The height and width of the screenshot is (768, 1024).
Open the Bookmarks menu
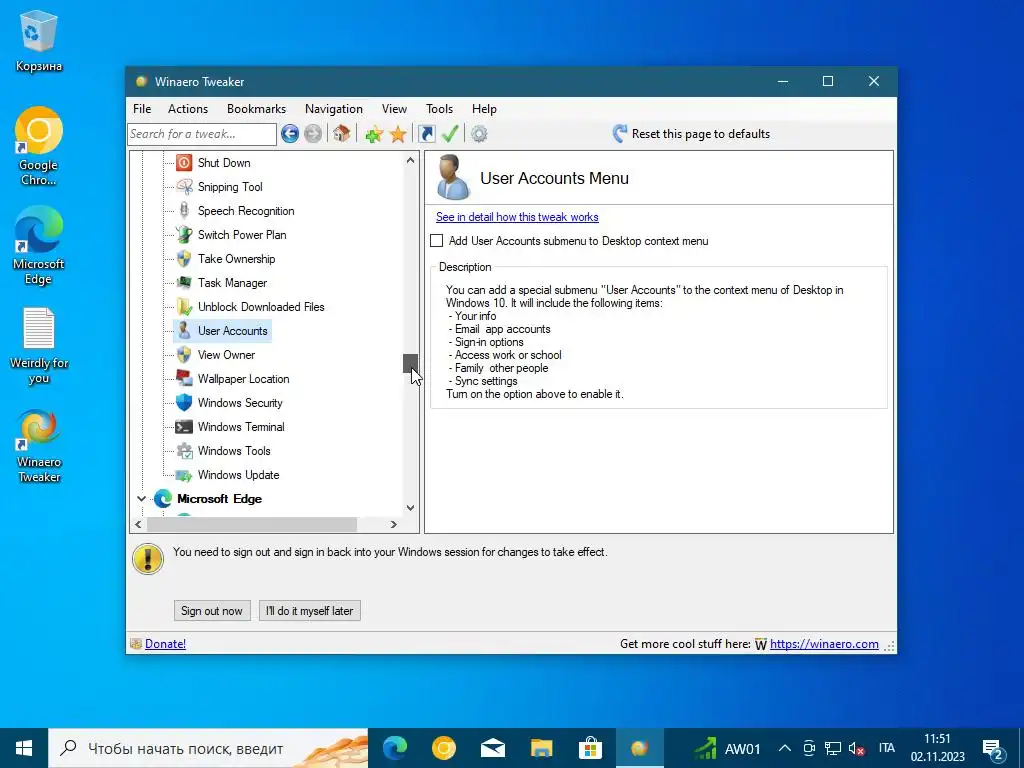pyautogui.click(x=257, y=109)
